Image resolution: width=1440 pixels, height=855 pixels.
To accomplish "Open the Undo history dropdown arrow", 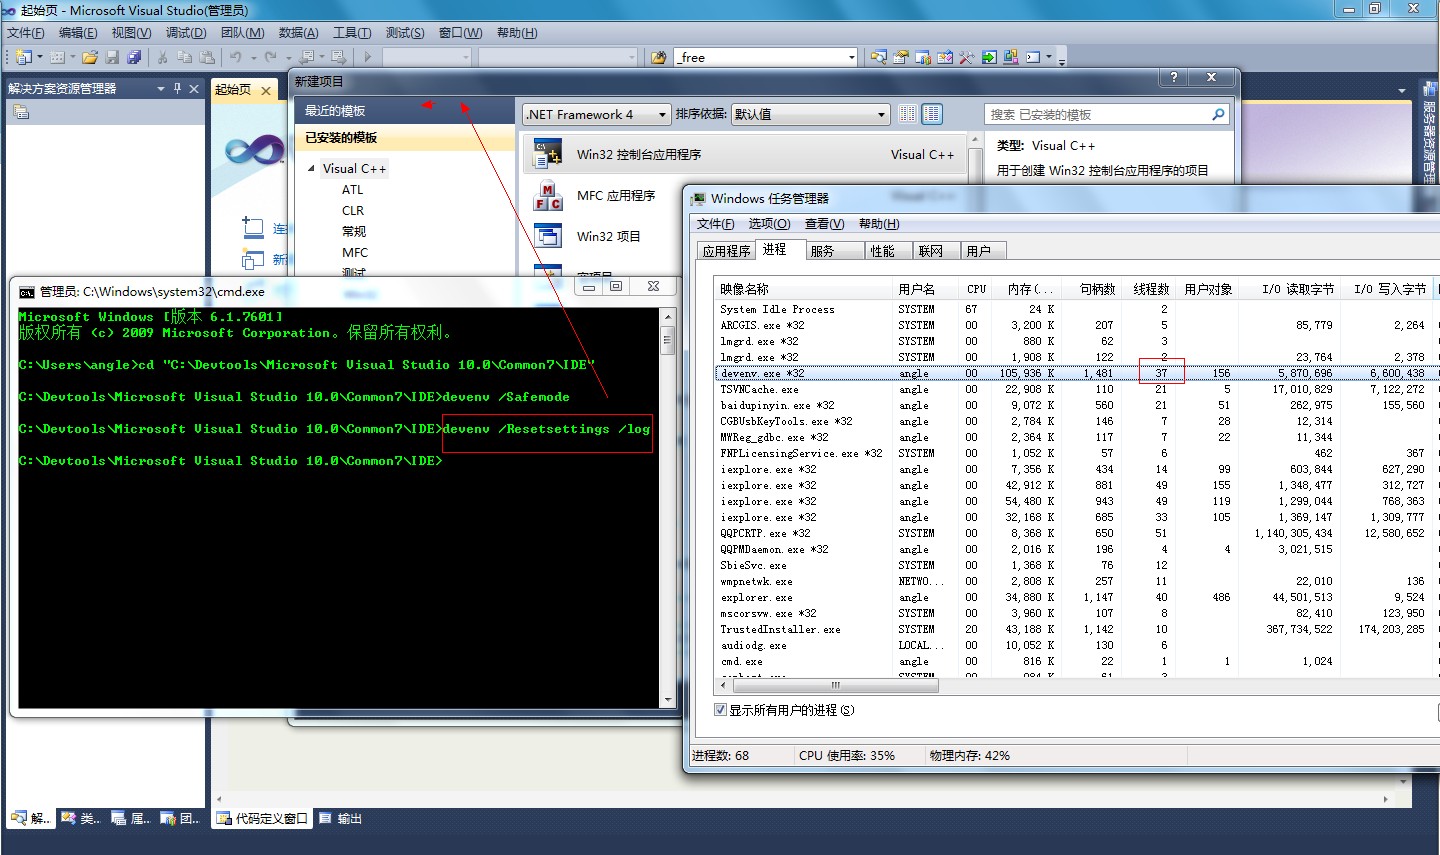I will click(x=253, y=57).
